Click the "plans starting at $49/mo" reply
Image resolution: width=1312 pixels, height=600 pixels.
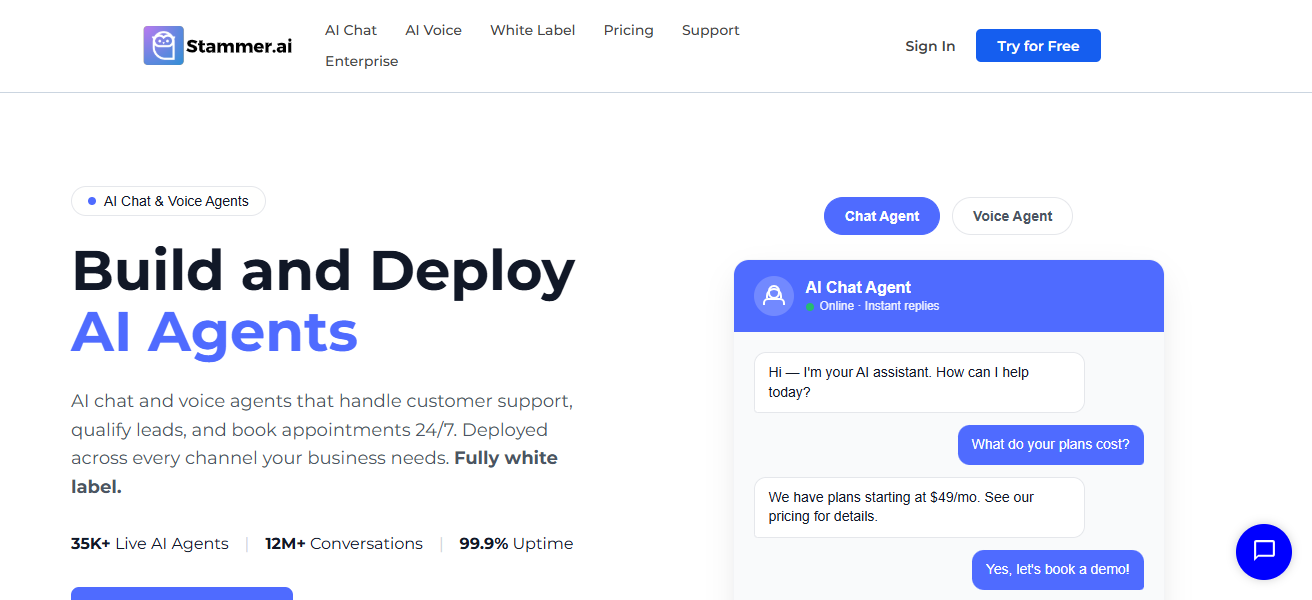[x=918, y=507]
